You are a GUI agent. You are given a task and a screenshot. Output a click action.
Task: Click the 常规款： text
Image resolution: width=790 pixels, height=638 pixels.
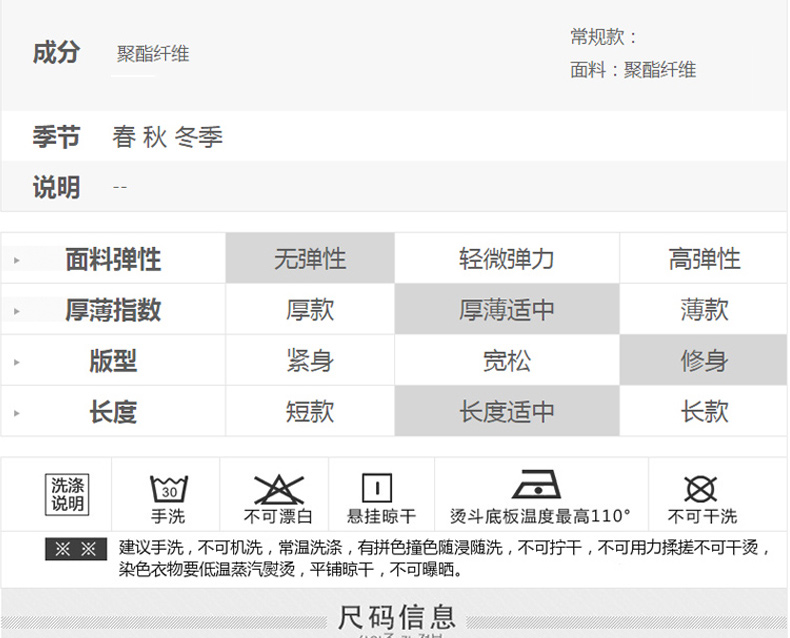point(603,37)
